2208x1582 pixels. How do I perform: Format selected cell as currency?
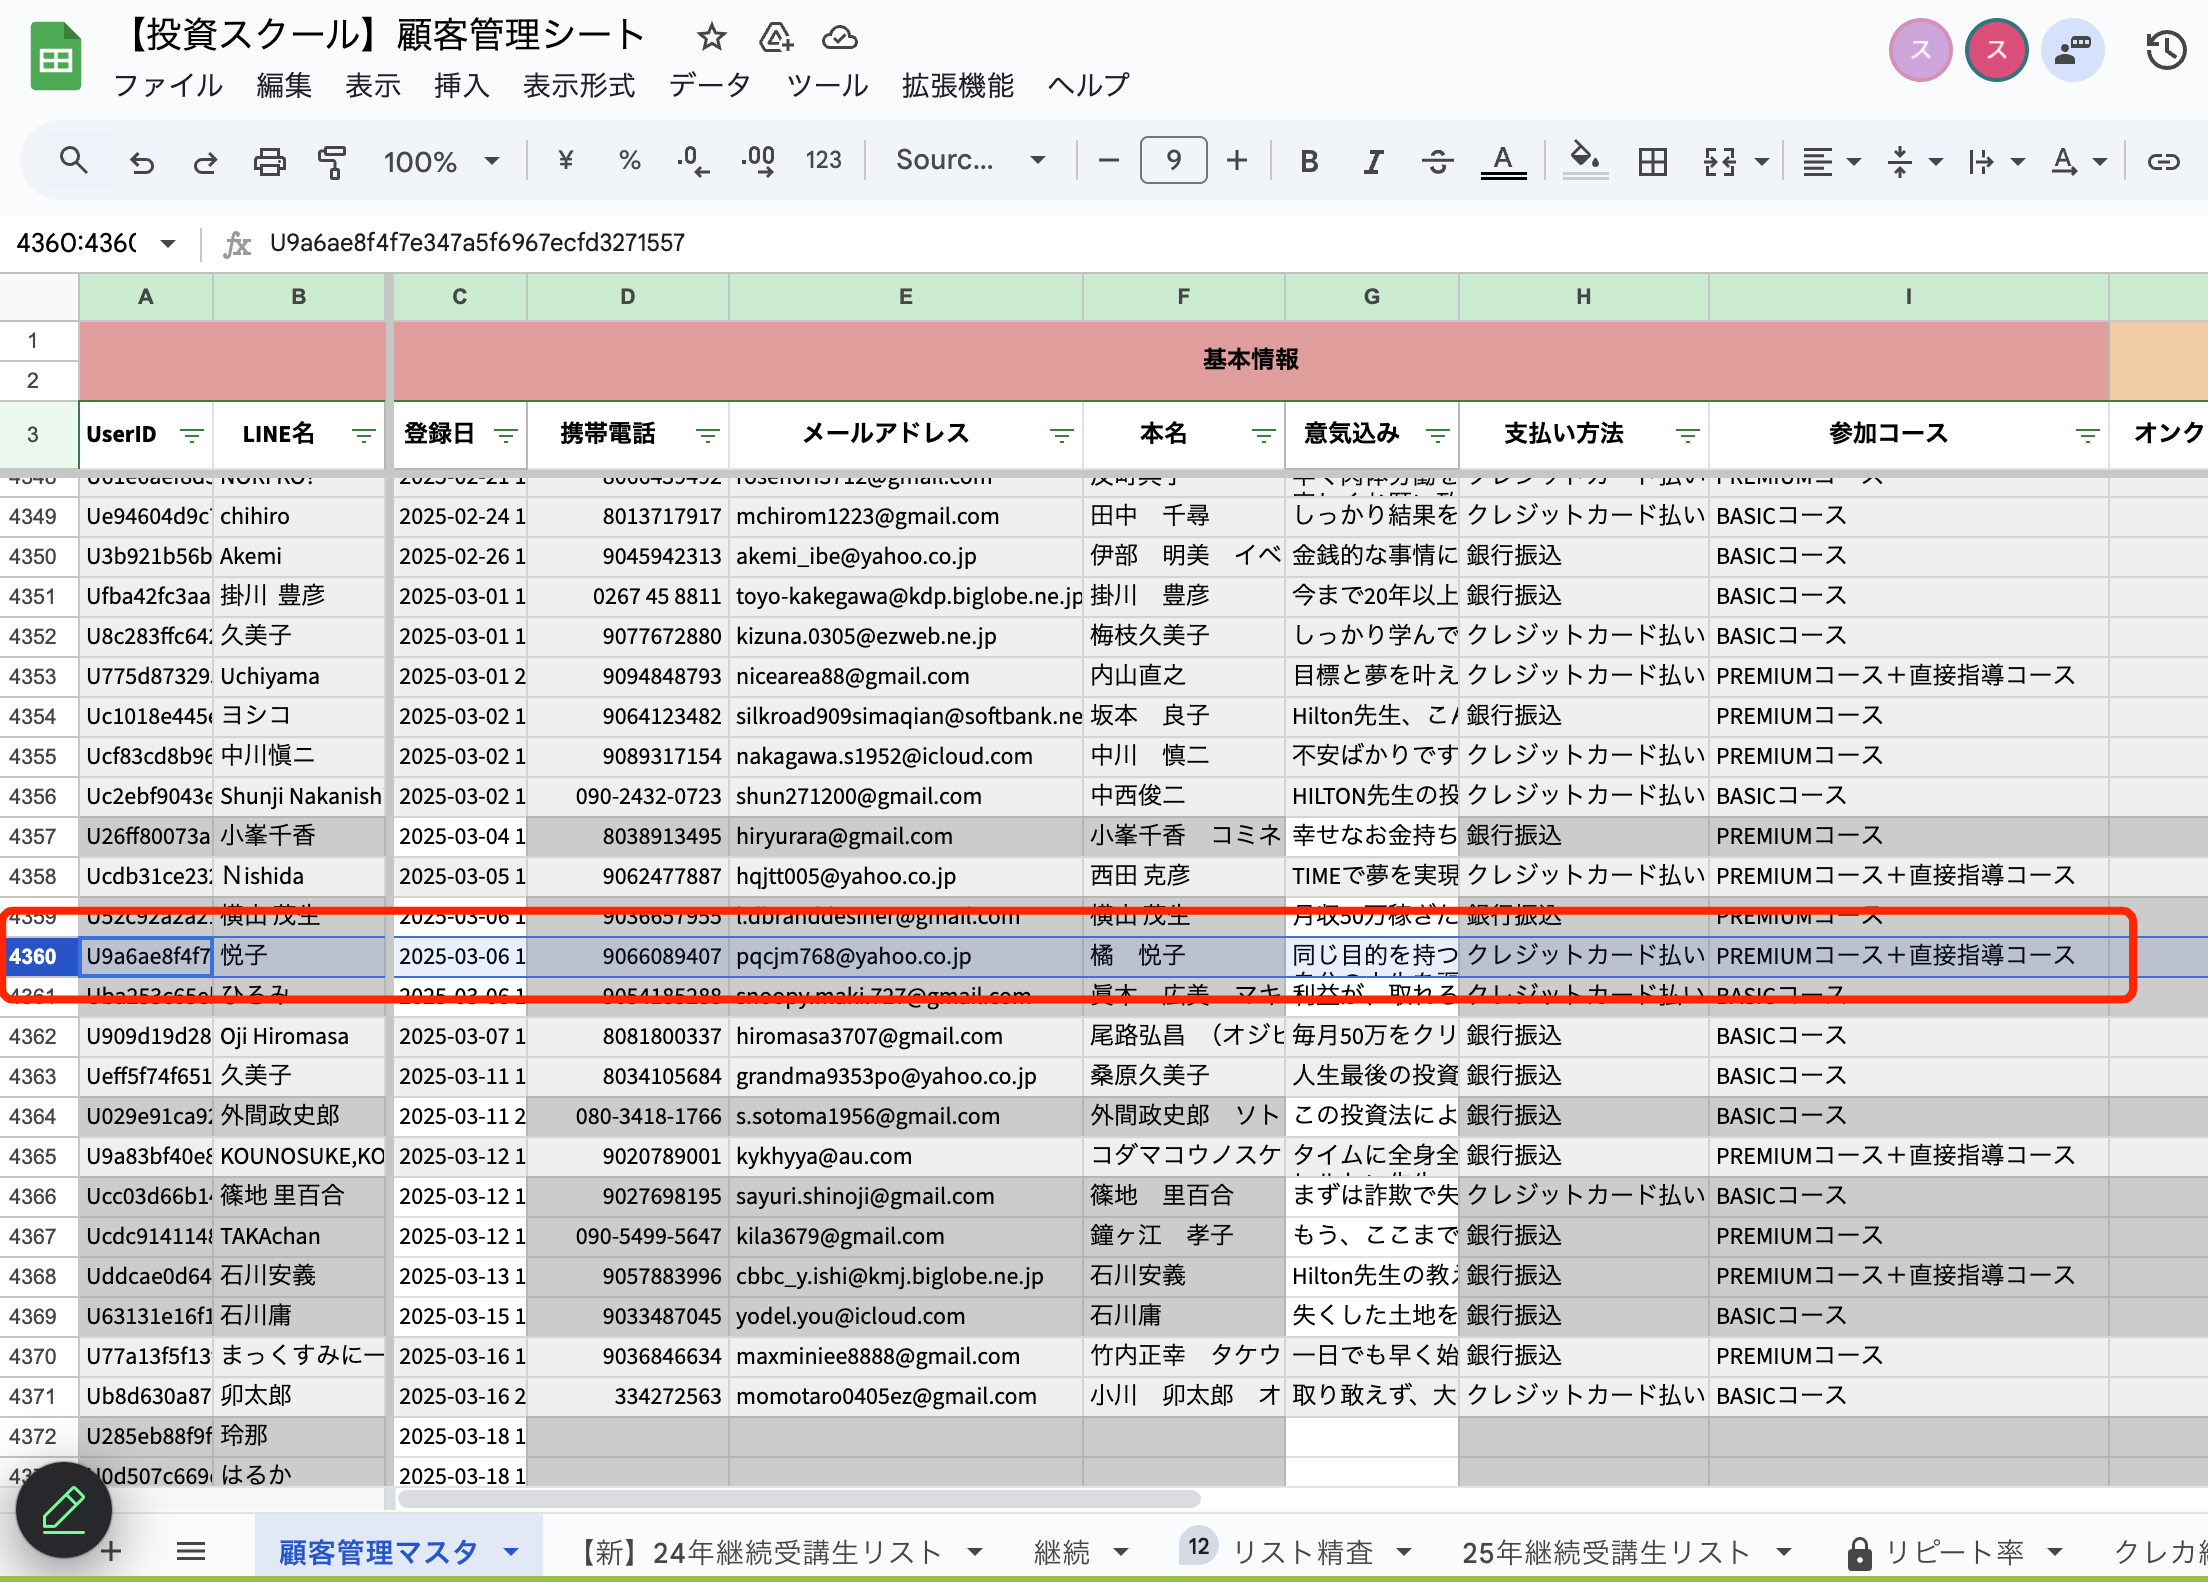(566, 160)
